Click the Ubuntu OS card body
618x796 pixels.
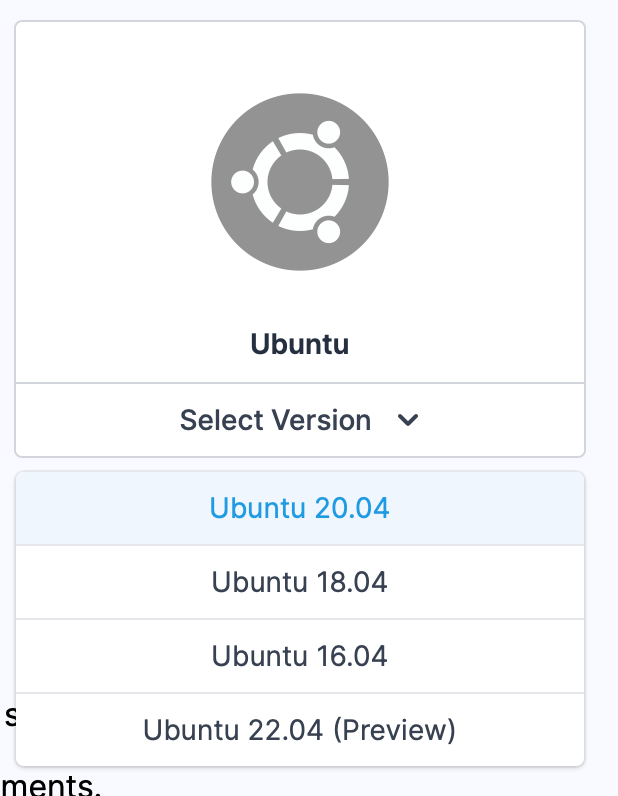(300, 202)
